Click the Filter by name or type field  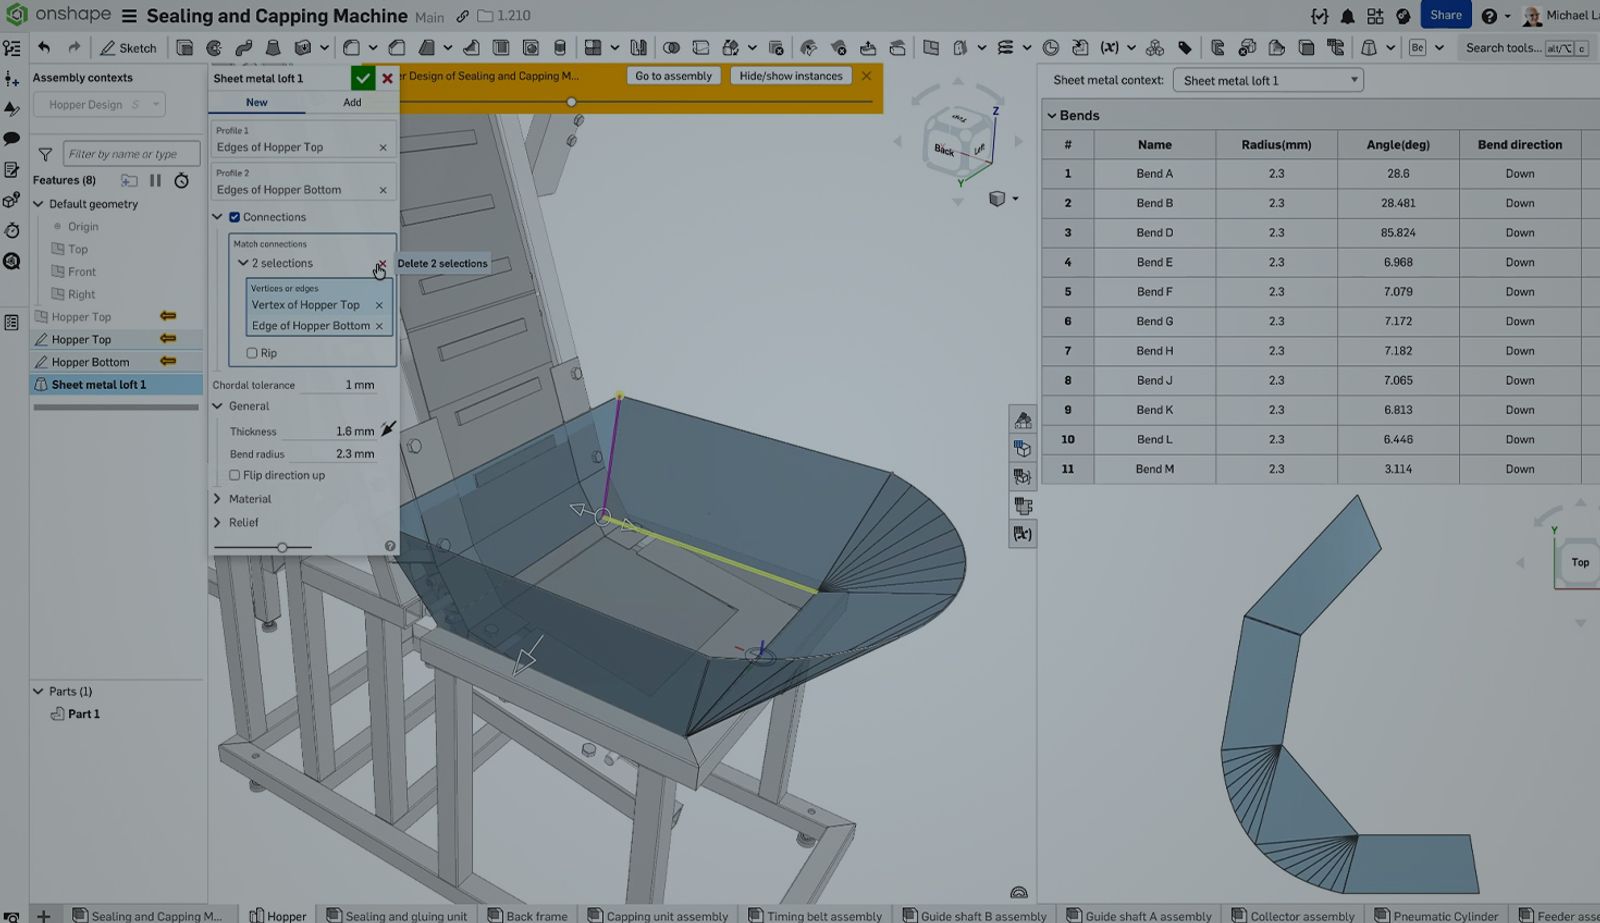(x=130, y=153)
